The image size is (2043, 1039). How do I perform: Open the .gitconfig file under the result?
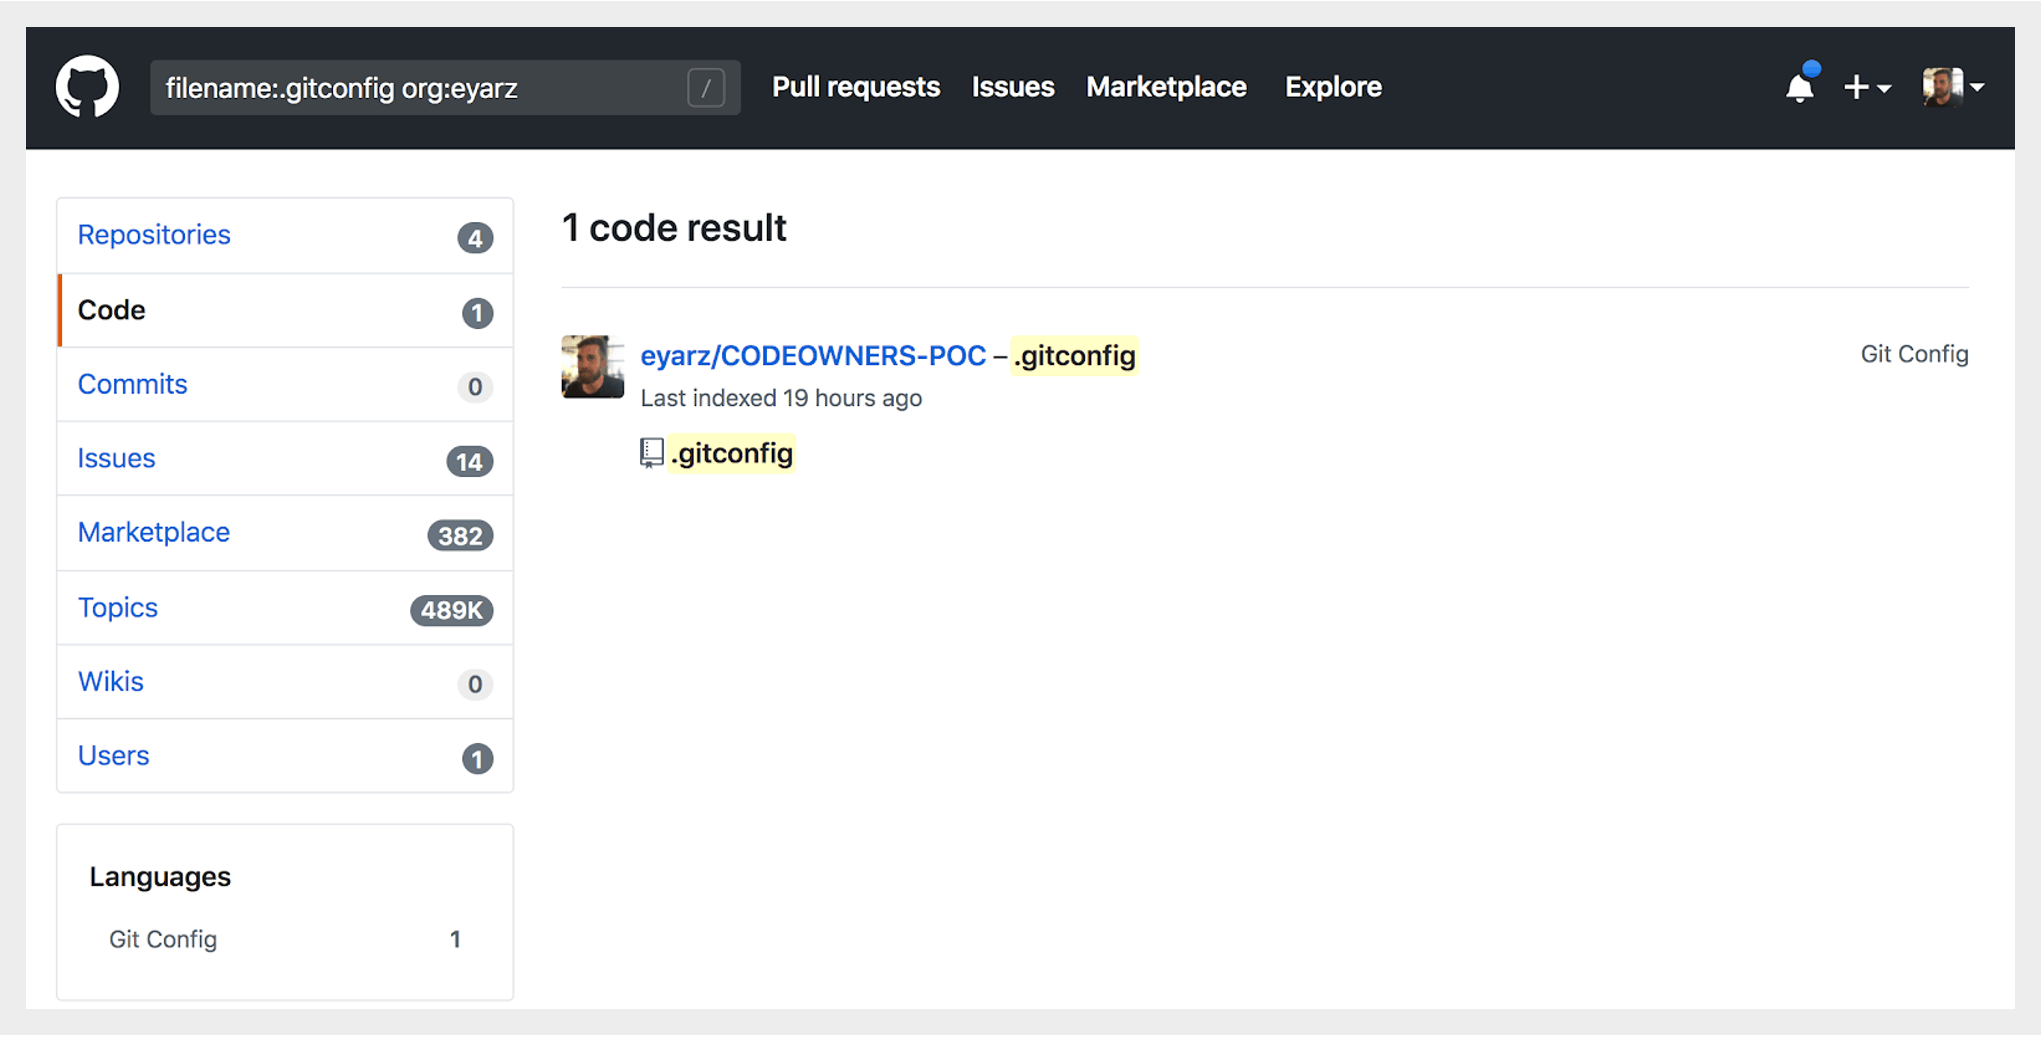point(732,453)
